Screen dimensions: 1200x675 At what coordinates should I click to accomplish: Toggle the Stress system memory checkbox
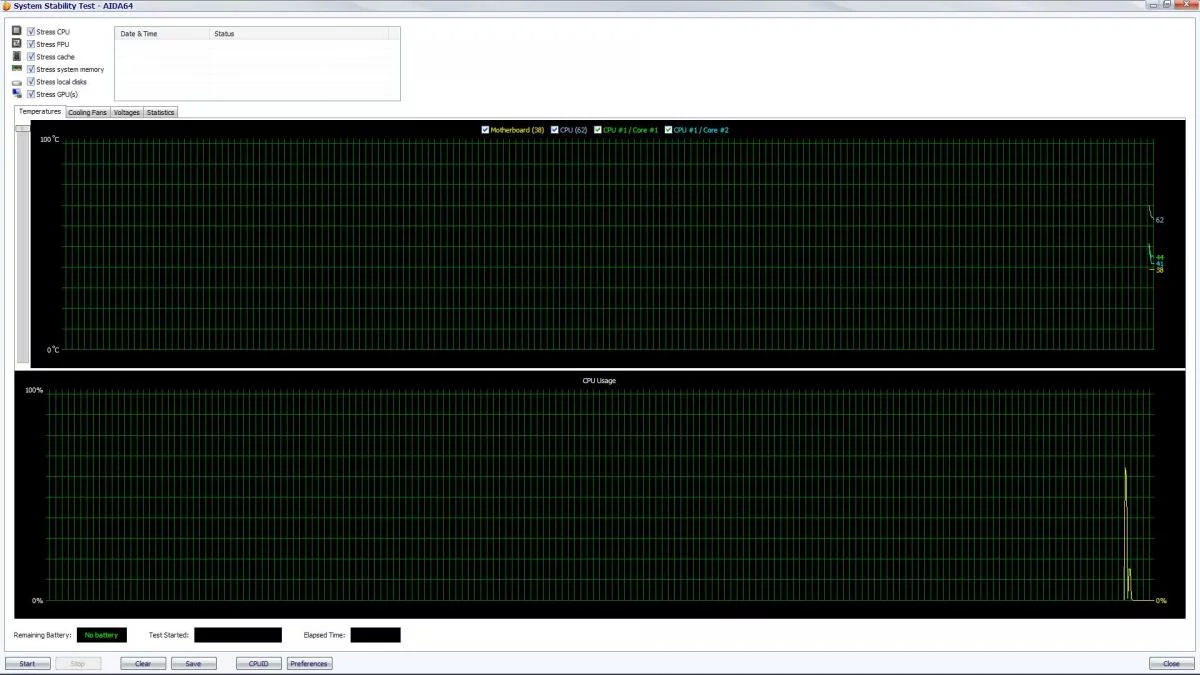point(31,69)
